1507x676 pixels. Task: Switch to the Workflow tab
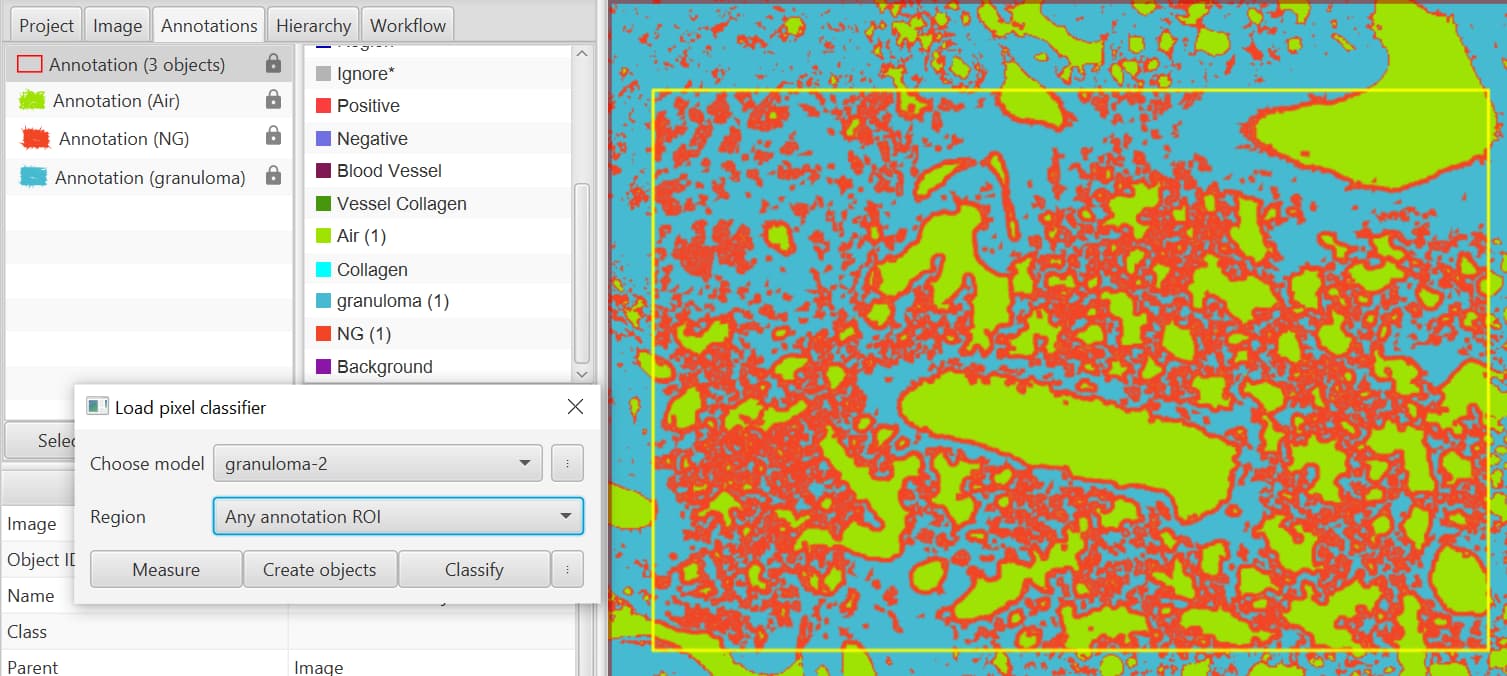tap(407, 23)
